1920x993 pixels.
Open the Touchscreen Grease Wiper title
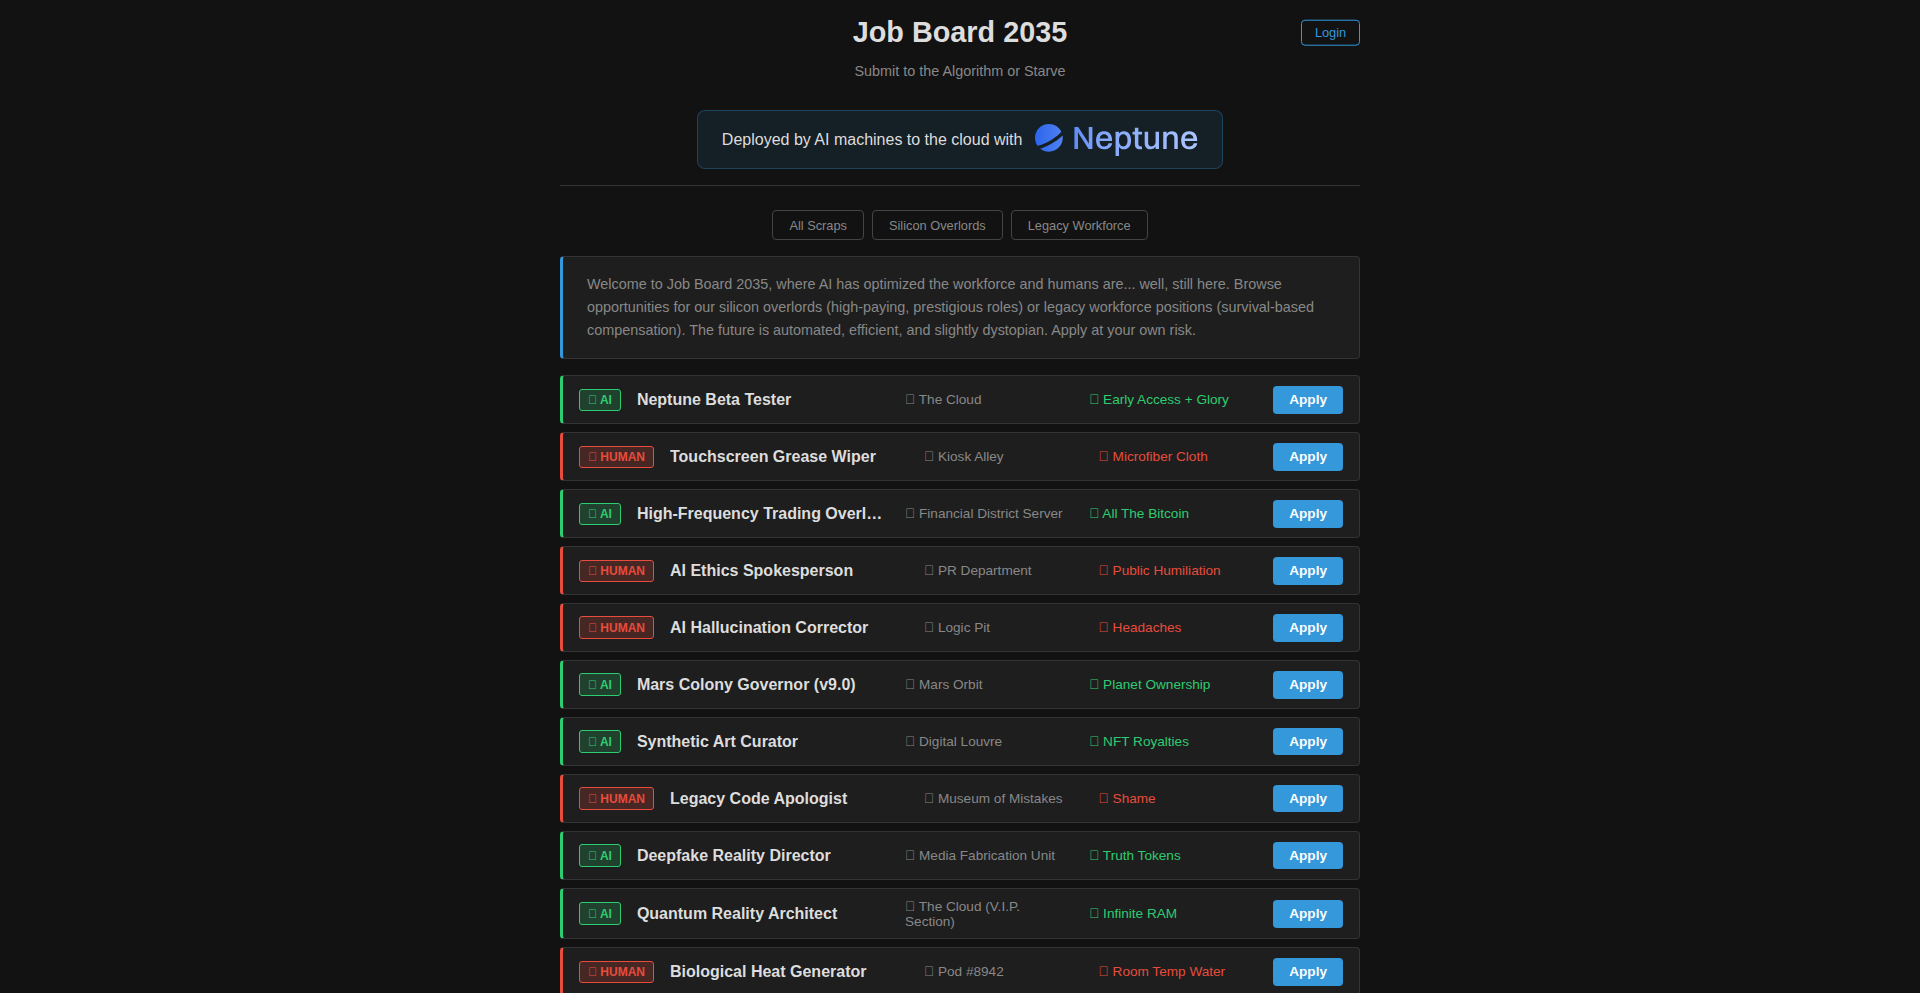(x=773, y=457)
